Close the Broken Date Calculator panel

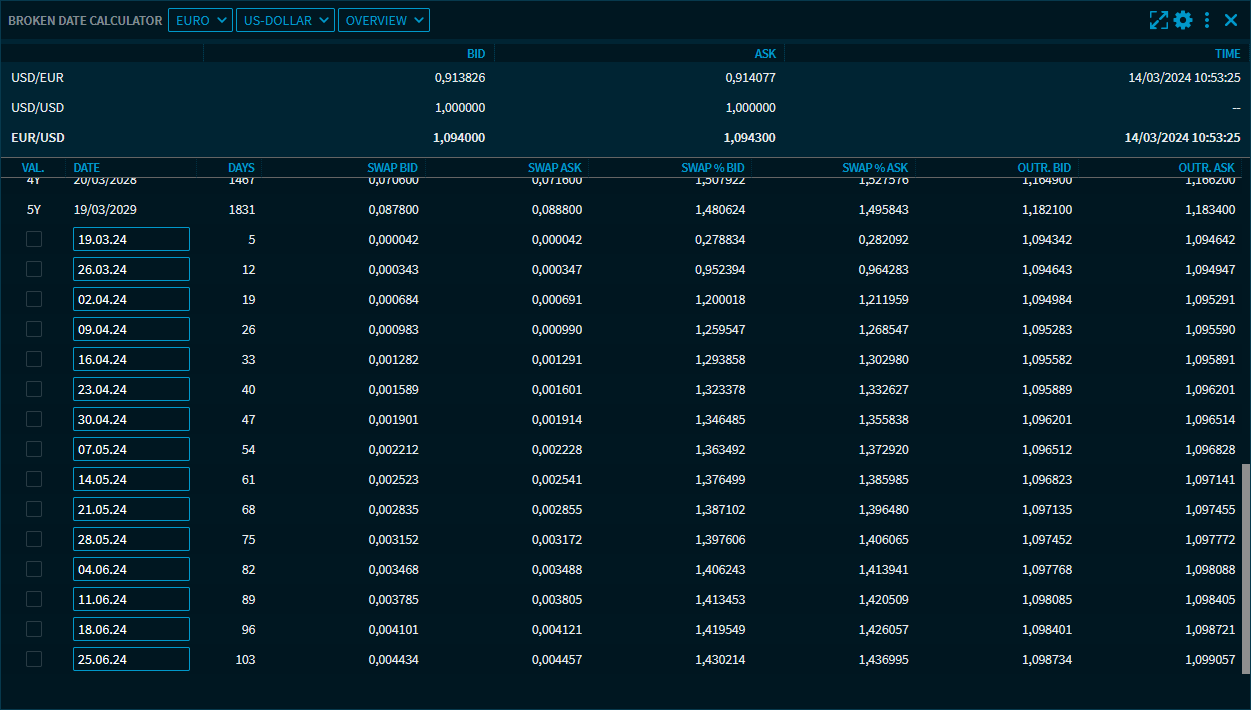coord(1231,20)
